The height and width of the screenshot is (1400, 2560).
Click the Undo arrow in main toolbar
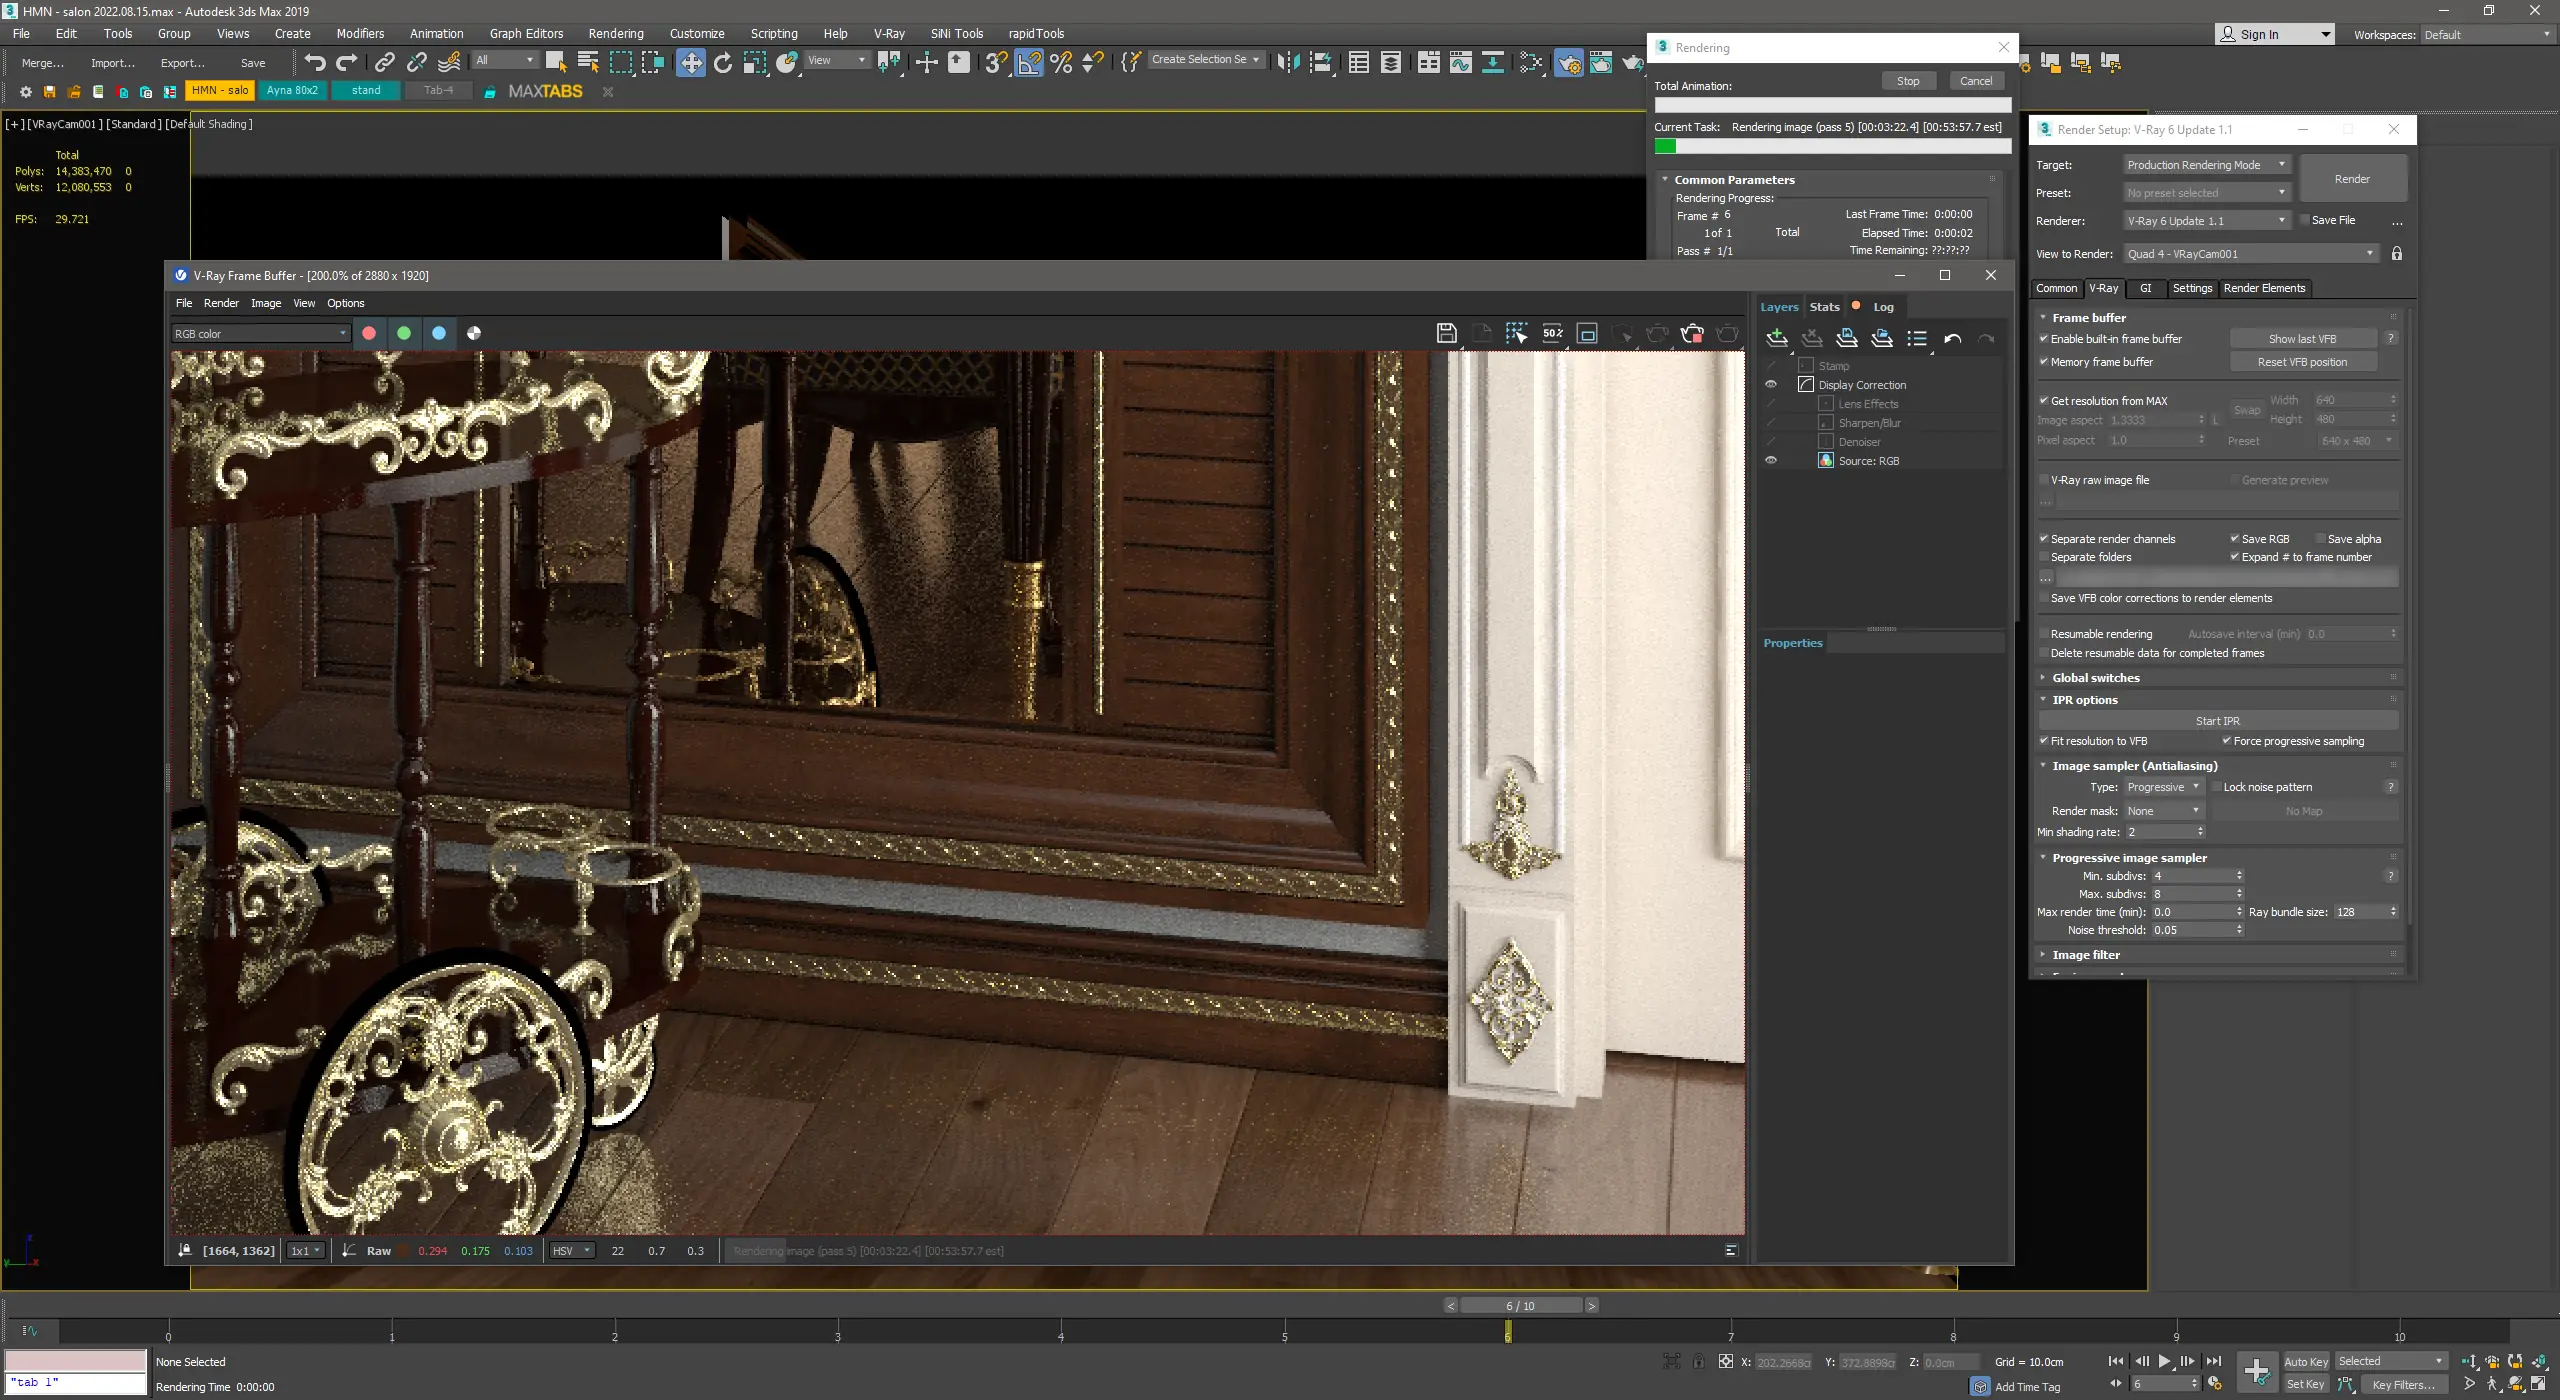click(315, 62)
